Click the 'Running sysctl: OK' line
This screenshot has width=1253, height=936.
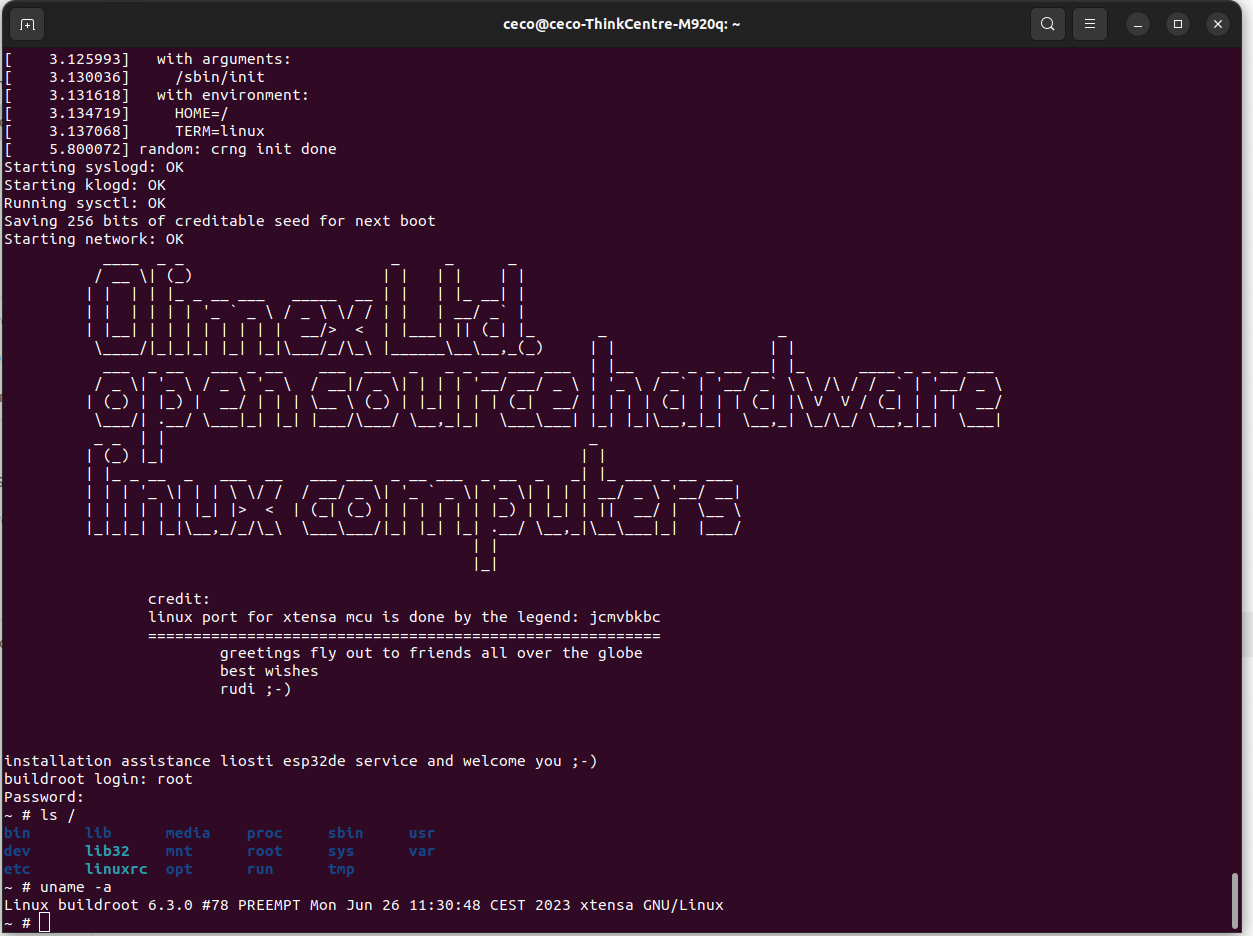tap(85, 203)
